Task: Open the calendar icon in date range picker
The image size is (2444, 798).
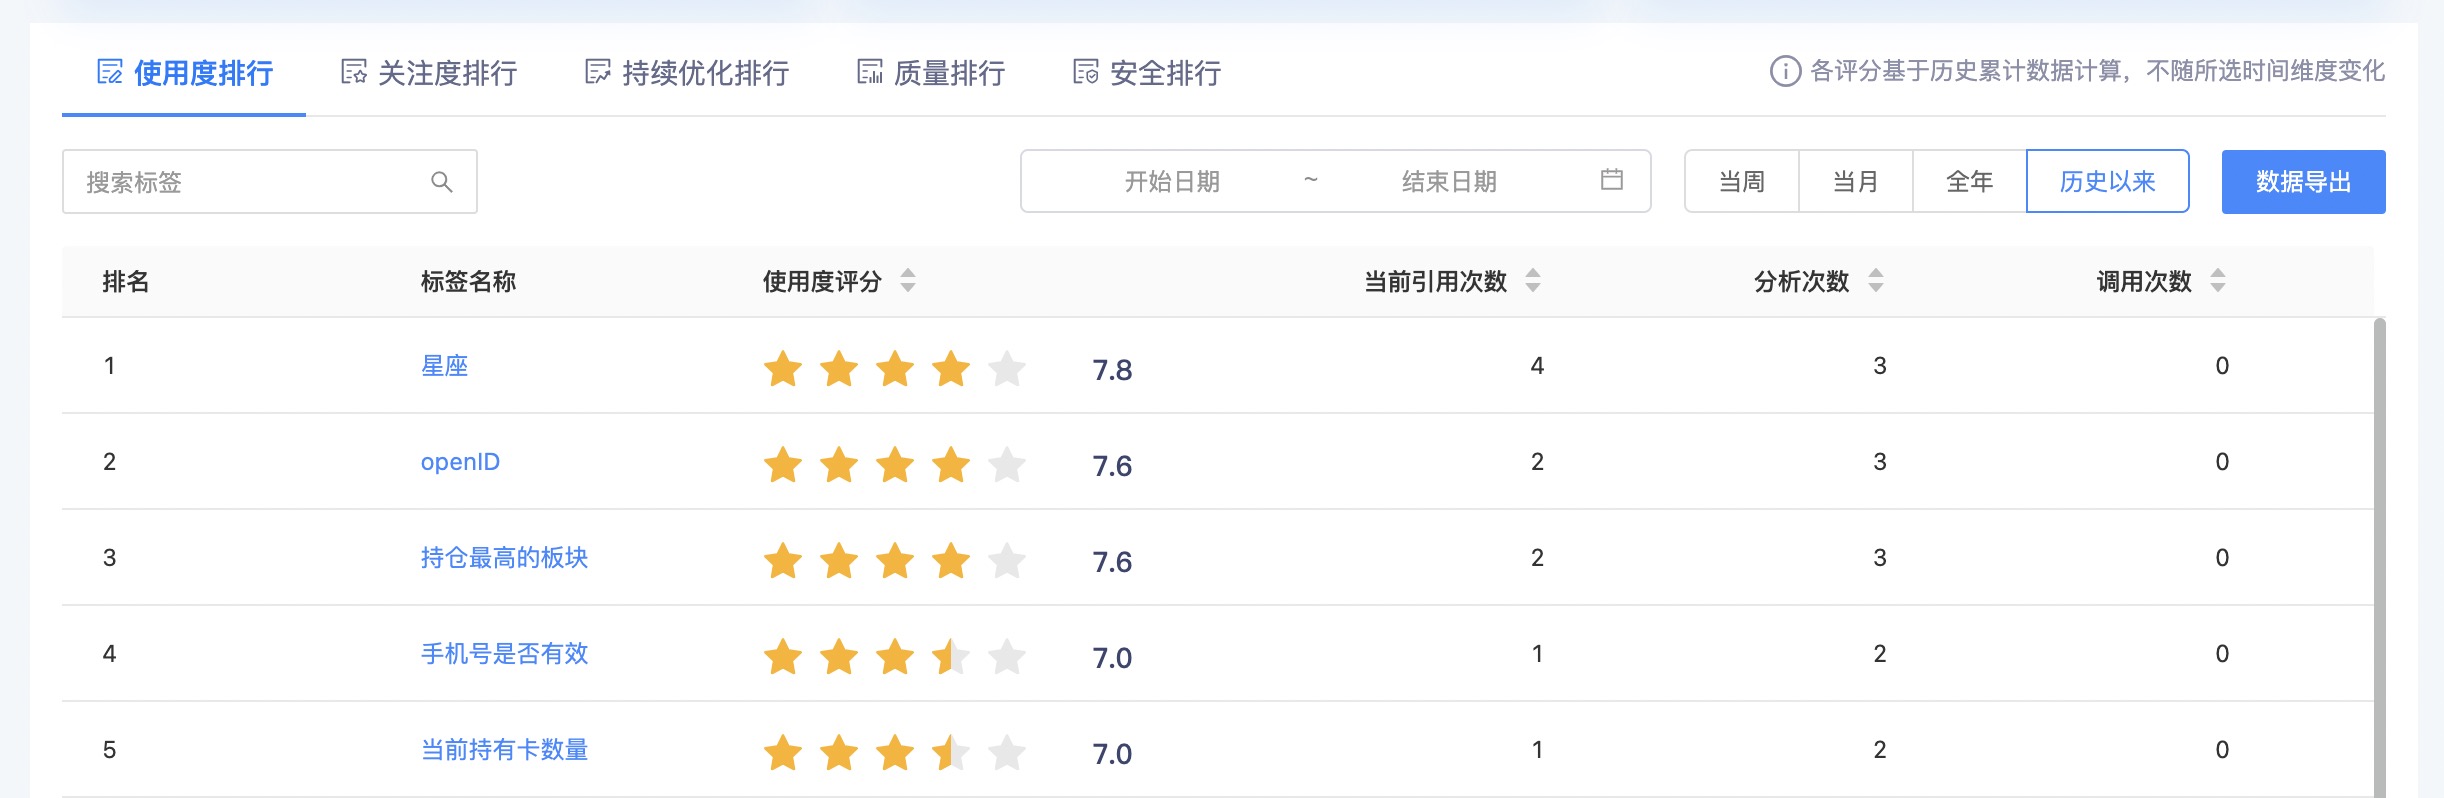Action: coord(1611,180)
